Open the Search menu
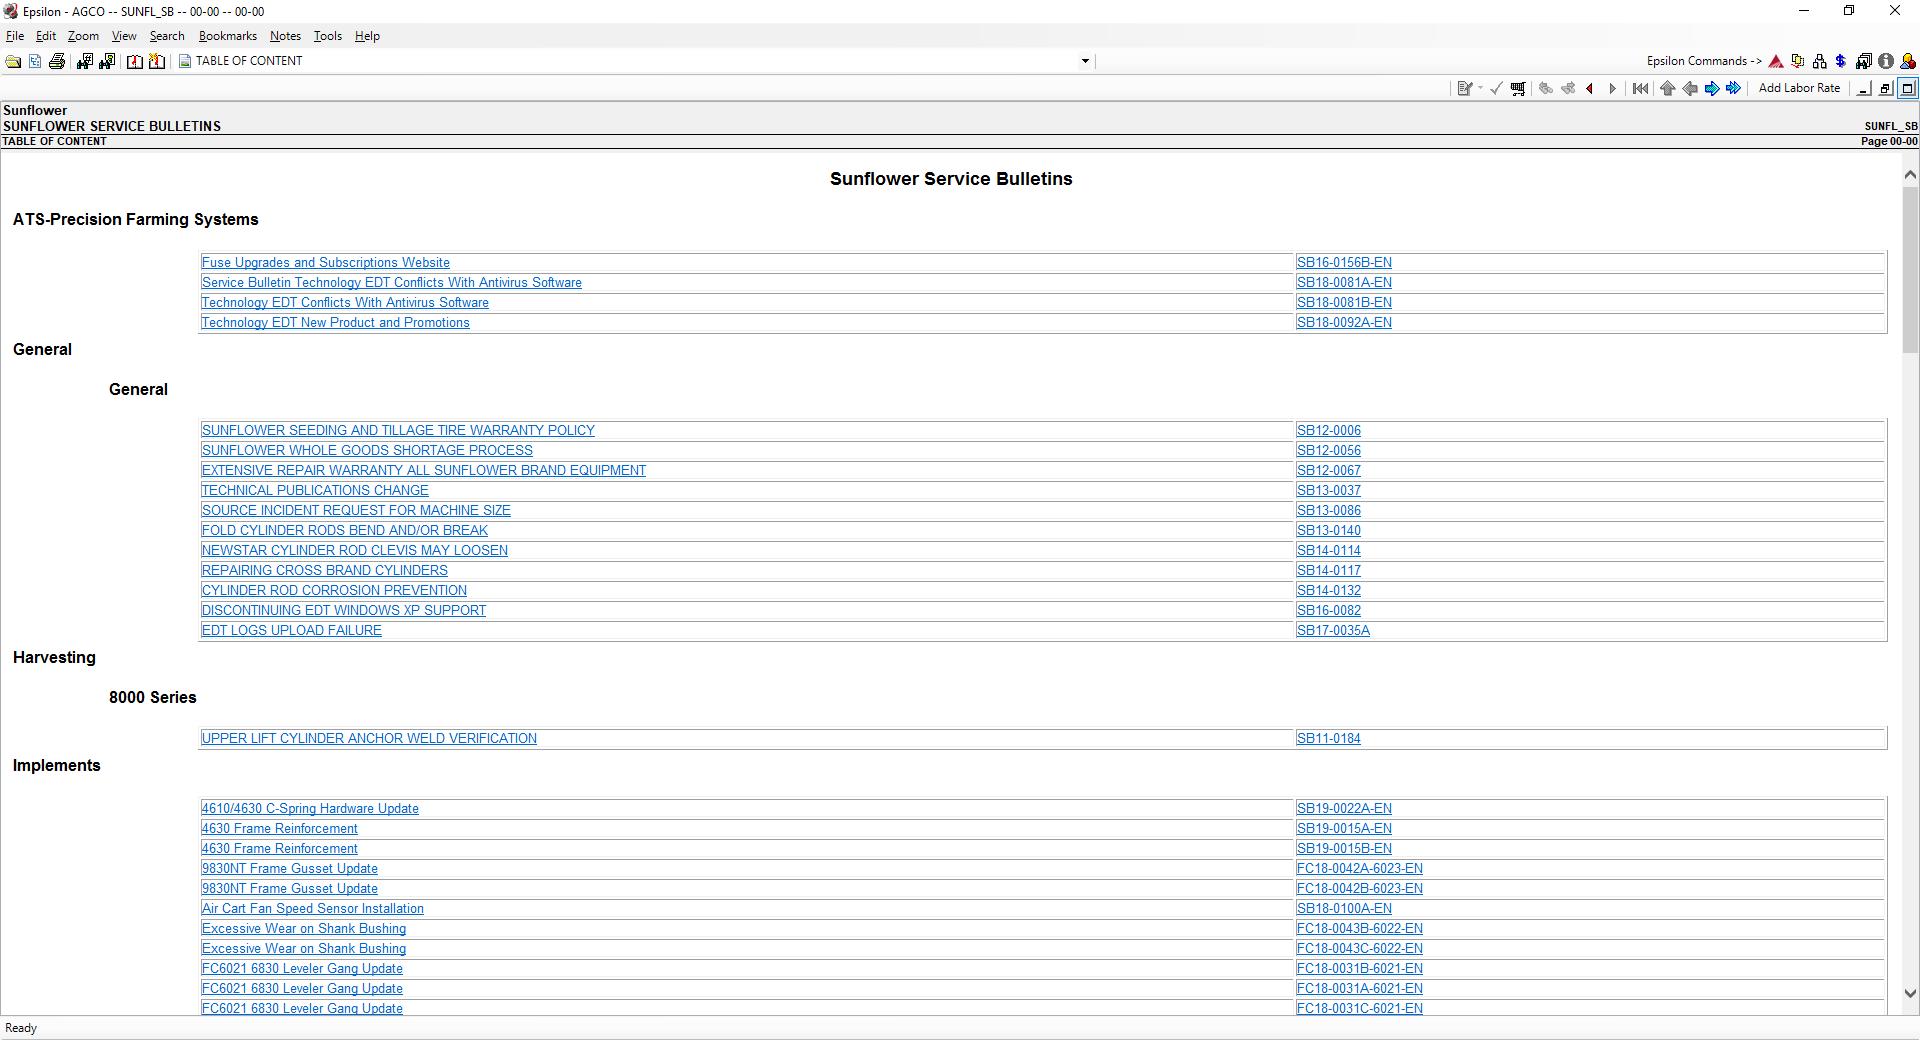 point(167,36)
